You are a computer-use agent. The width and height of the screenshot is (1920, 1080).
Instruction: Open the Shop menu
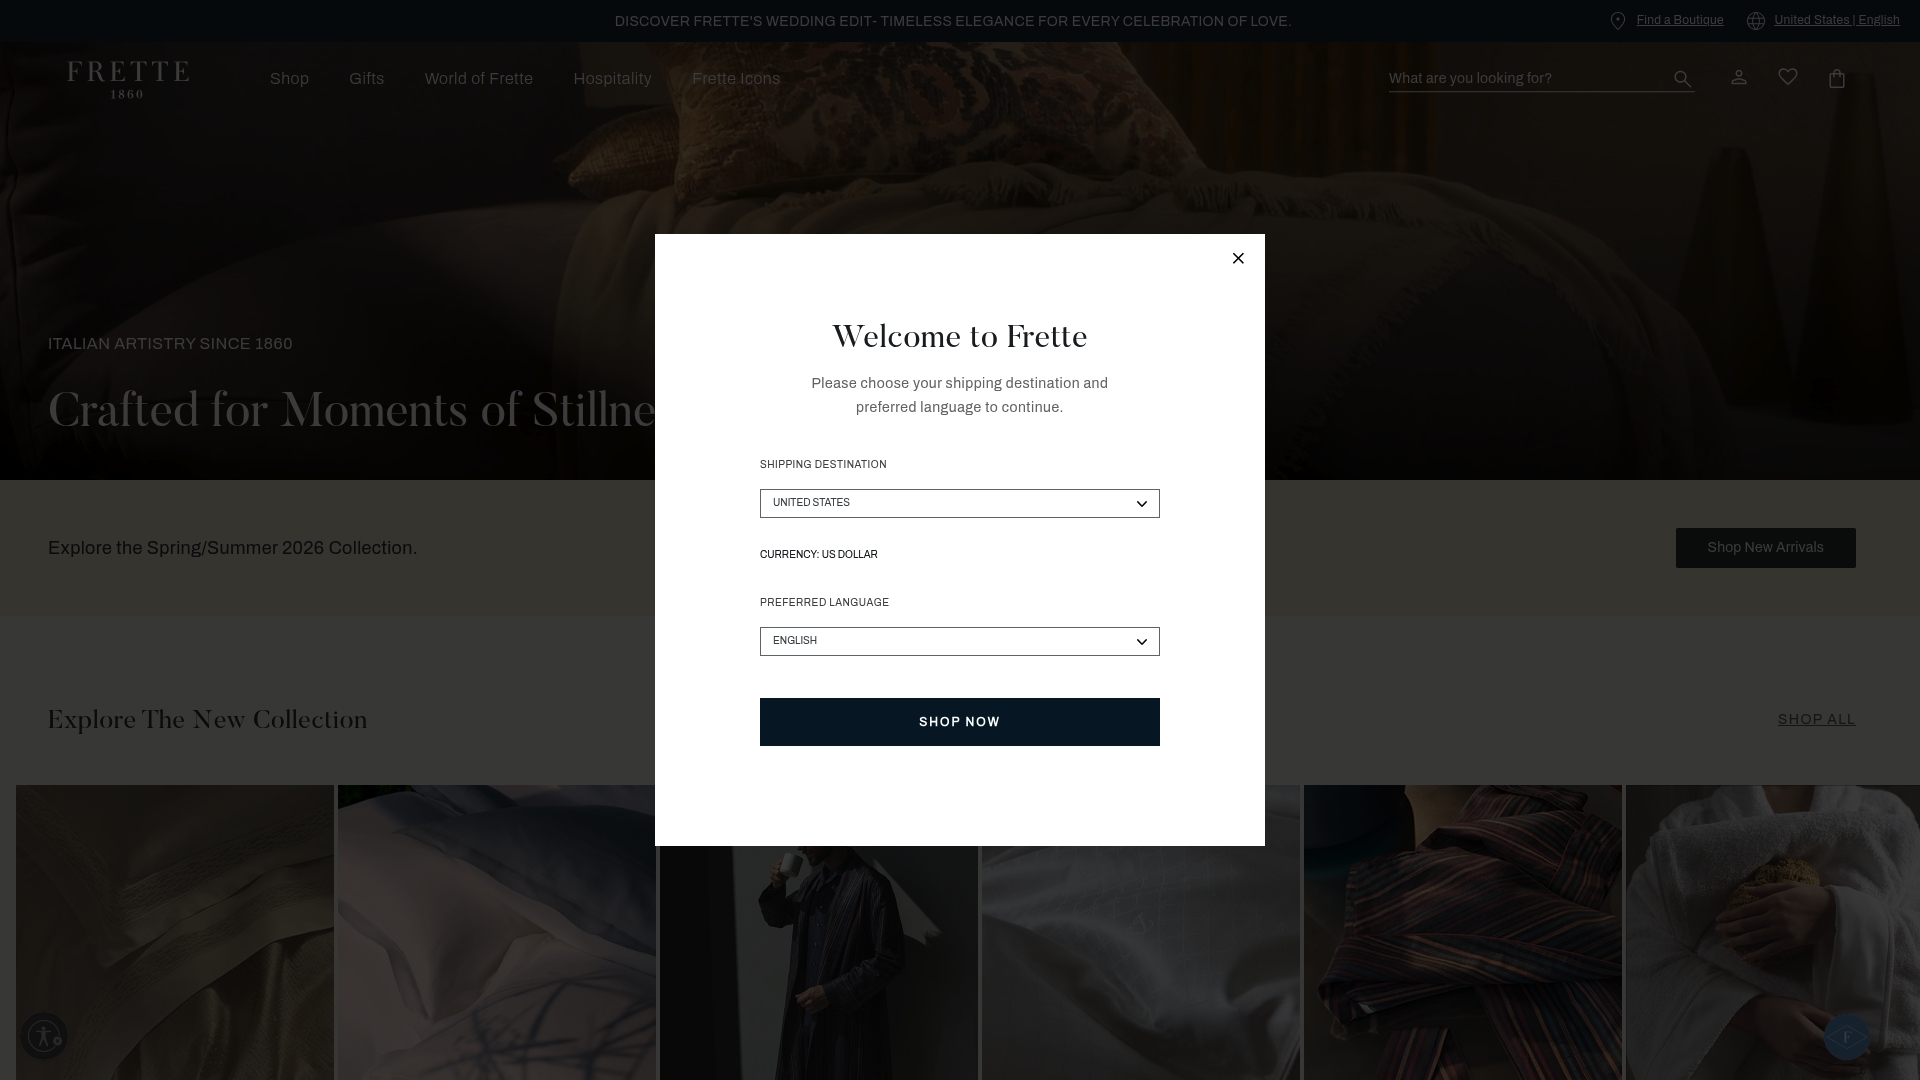[x=289, y=79]
